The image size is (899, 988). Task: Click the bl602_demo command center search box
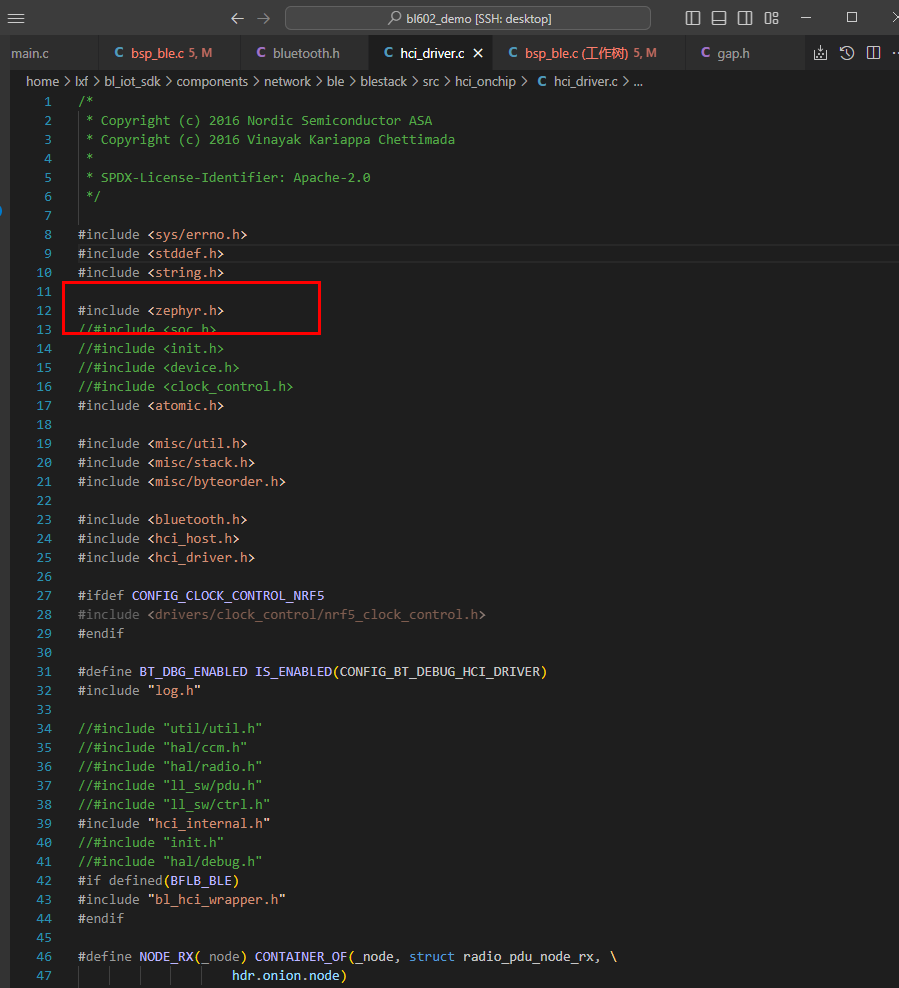pyautogui.click(x=467, y=18)
